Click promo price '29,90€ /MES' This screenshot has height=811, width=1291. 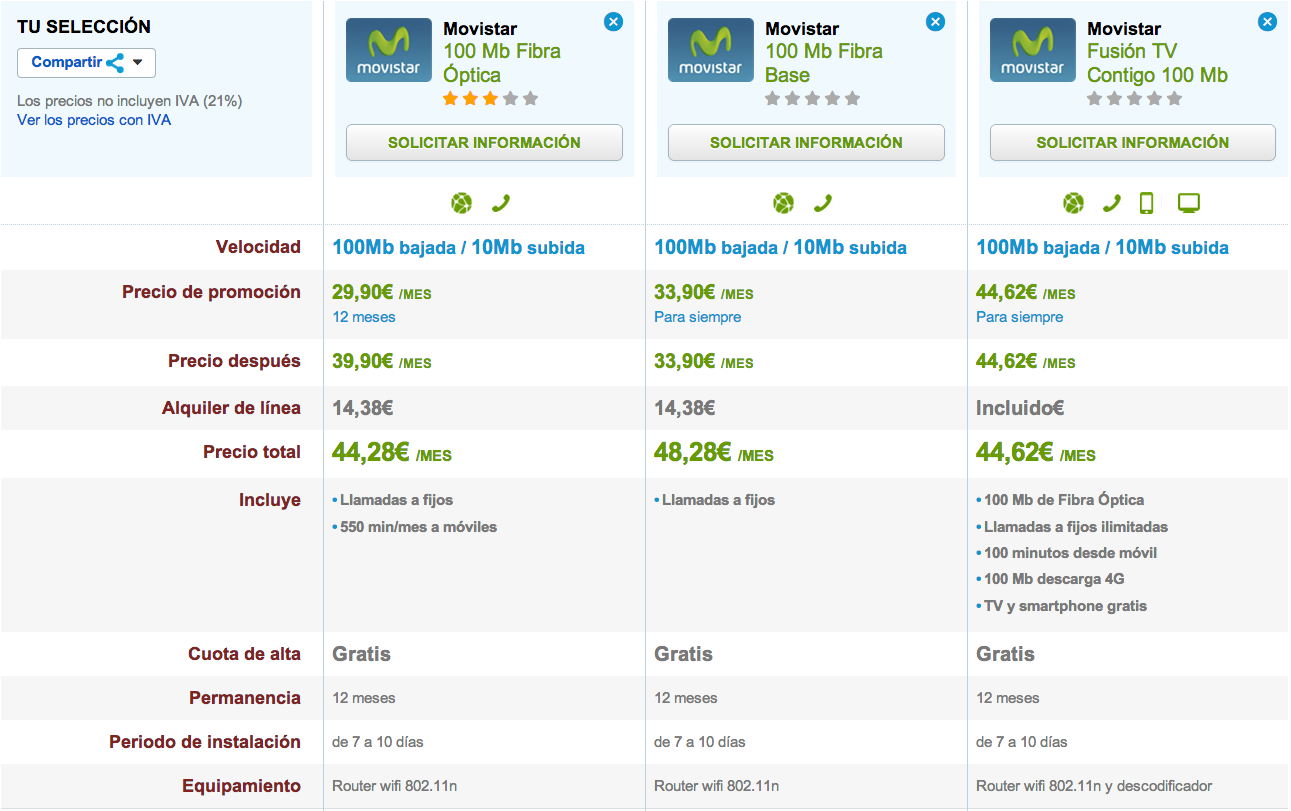coord(382,292)
